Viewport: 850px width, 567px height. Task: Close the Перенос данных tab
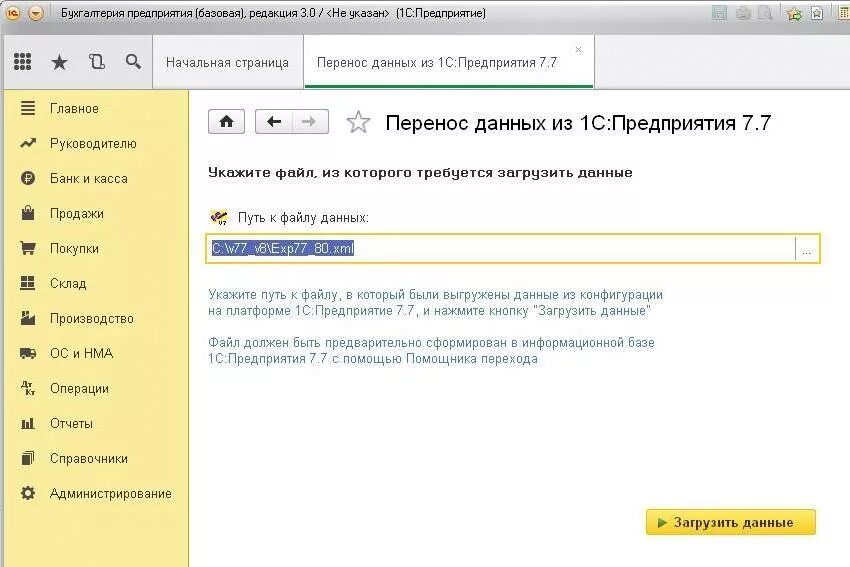578,49
